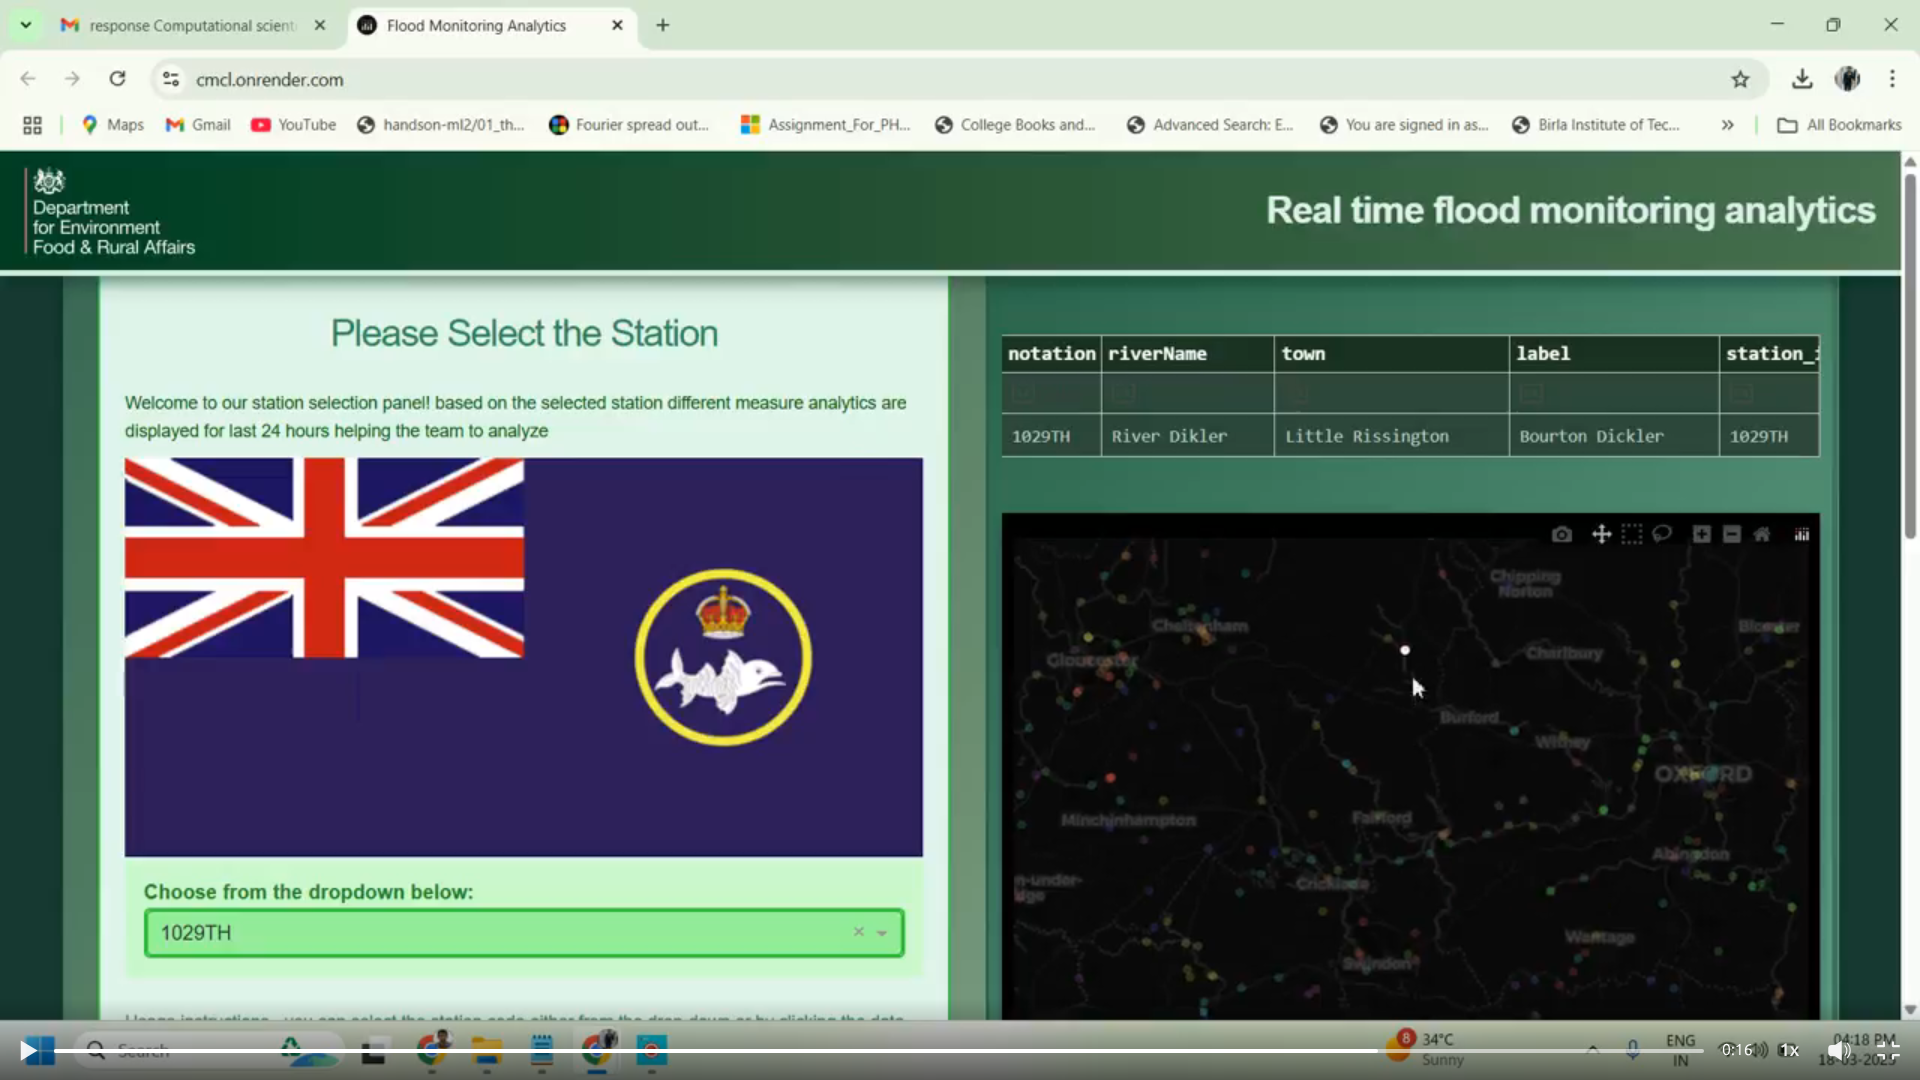Close the Flood Monitoring Analytics tab
This screenshot has height=1080, width=1920.
point(617,25)
